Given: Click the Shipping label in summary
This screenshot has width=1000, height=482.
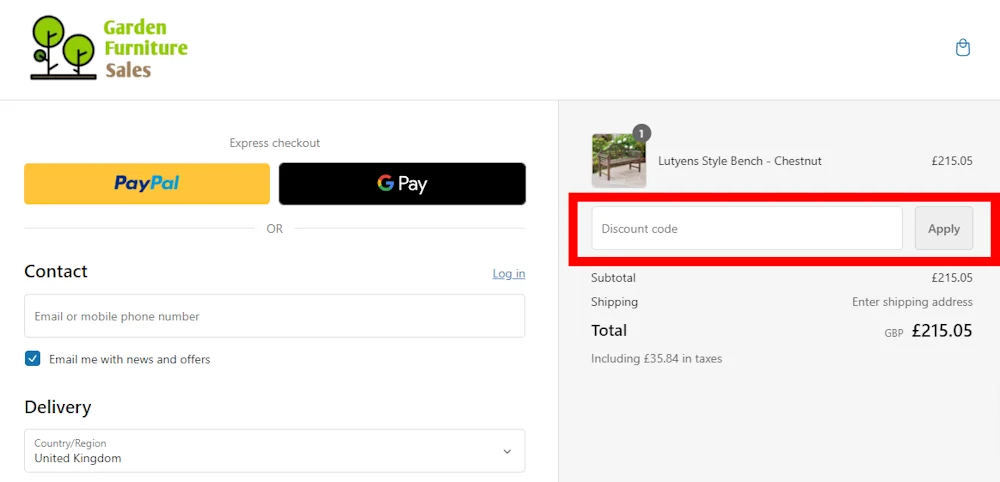Looking at the screenshot, I should coord(614,302).
